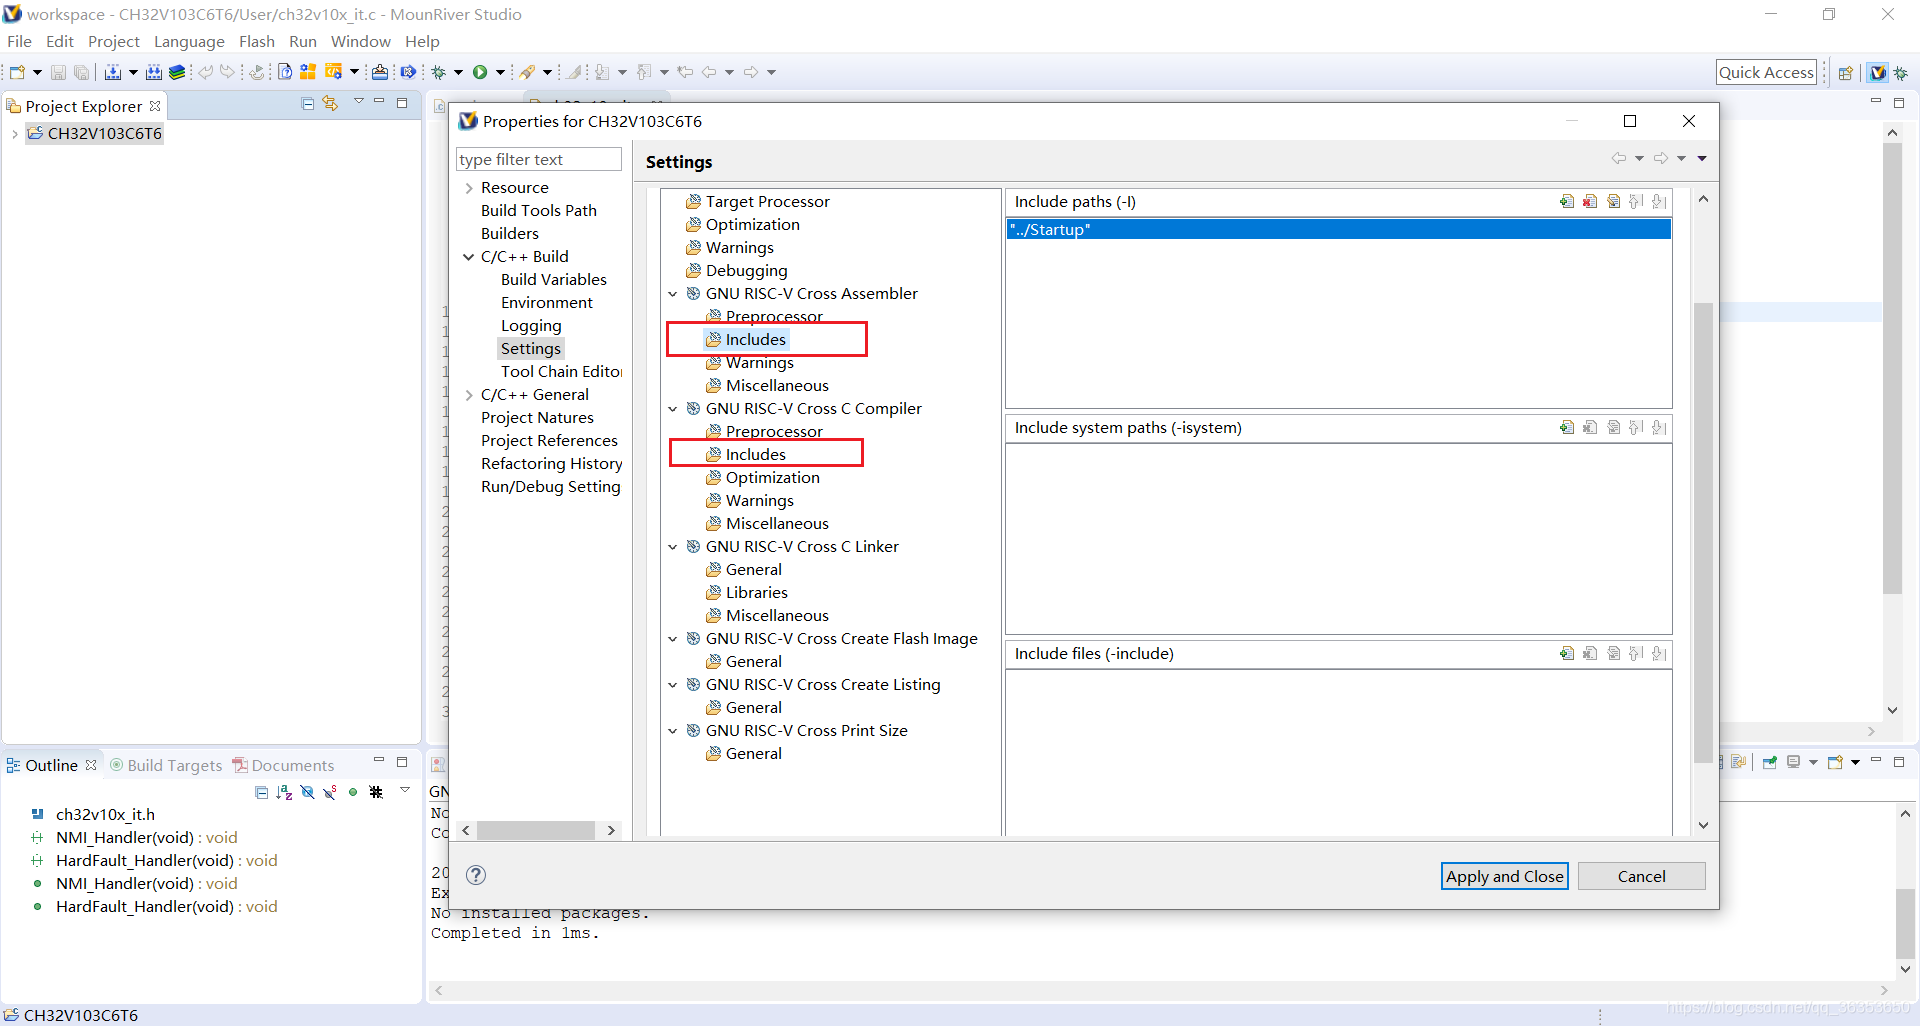
Task: Open the Project menu
Action: point(113,41)
